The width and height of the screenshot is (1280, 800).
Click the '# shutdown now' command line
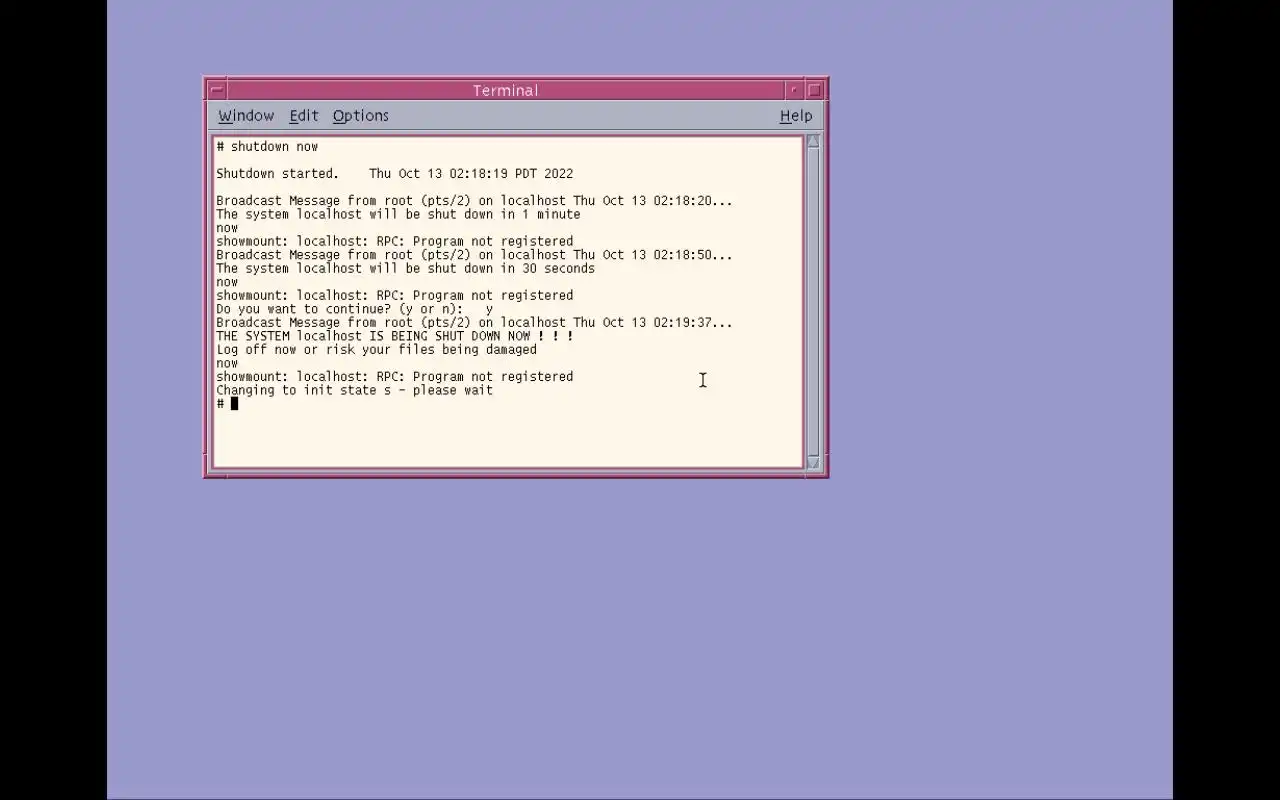267,146
